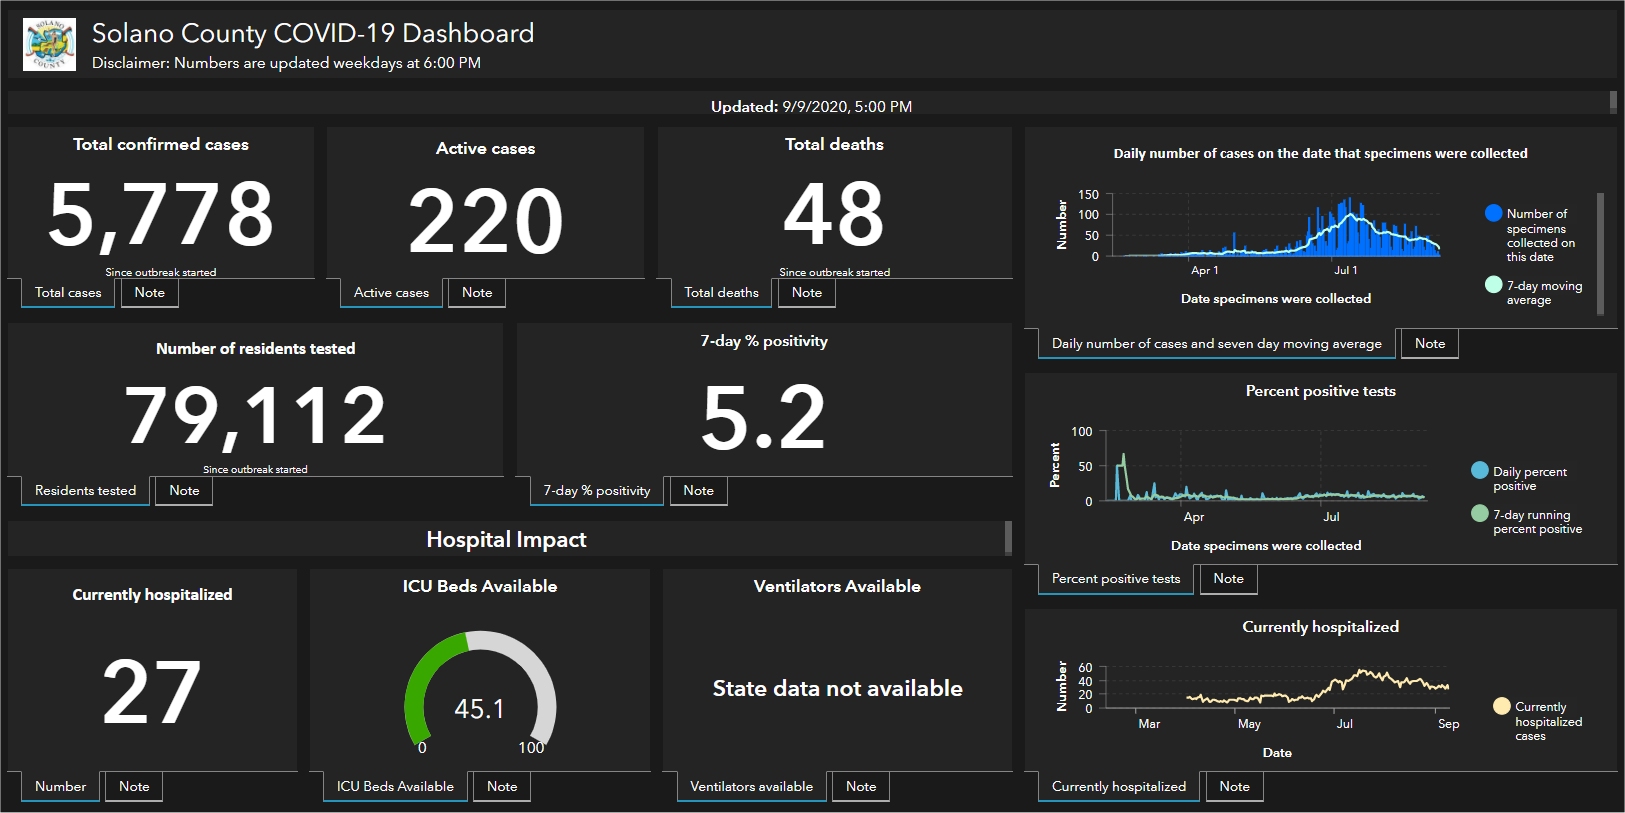Select Percent positive tests tab

(x=1115, y=579)
